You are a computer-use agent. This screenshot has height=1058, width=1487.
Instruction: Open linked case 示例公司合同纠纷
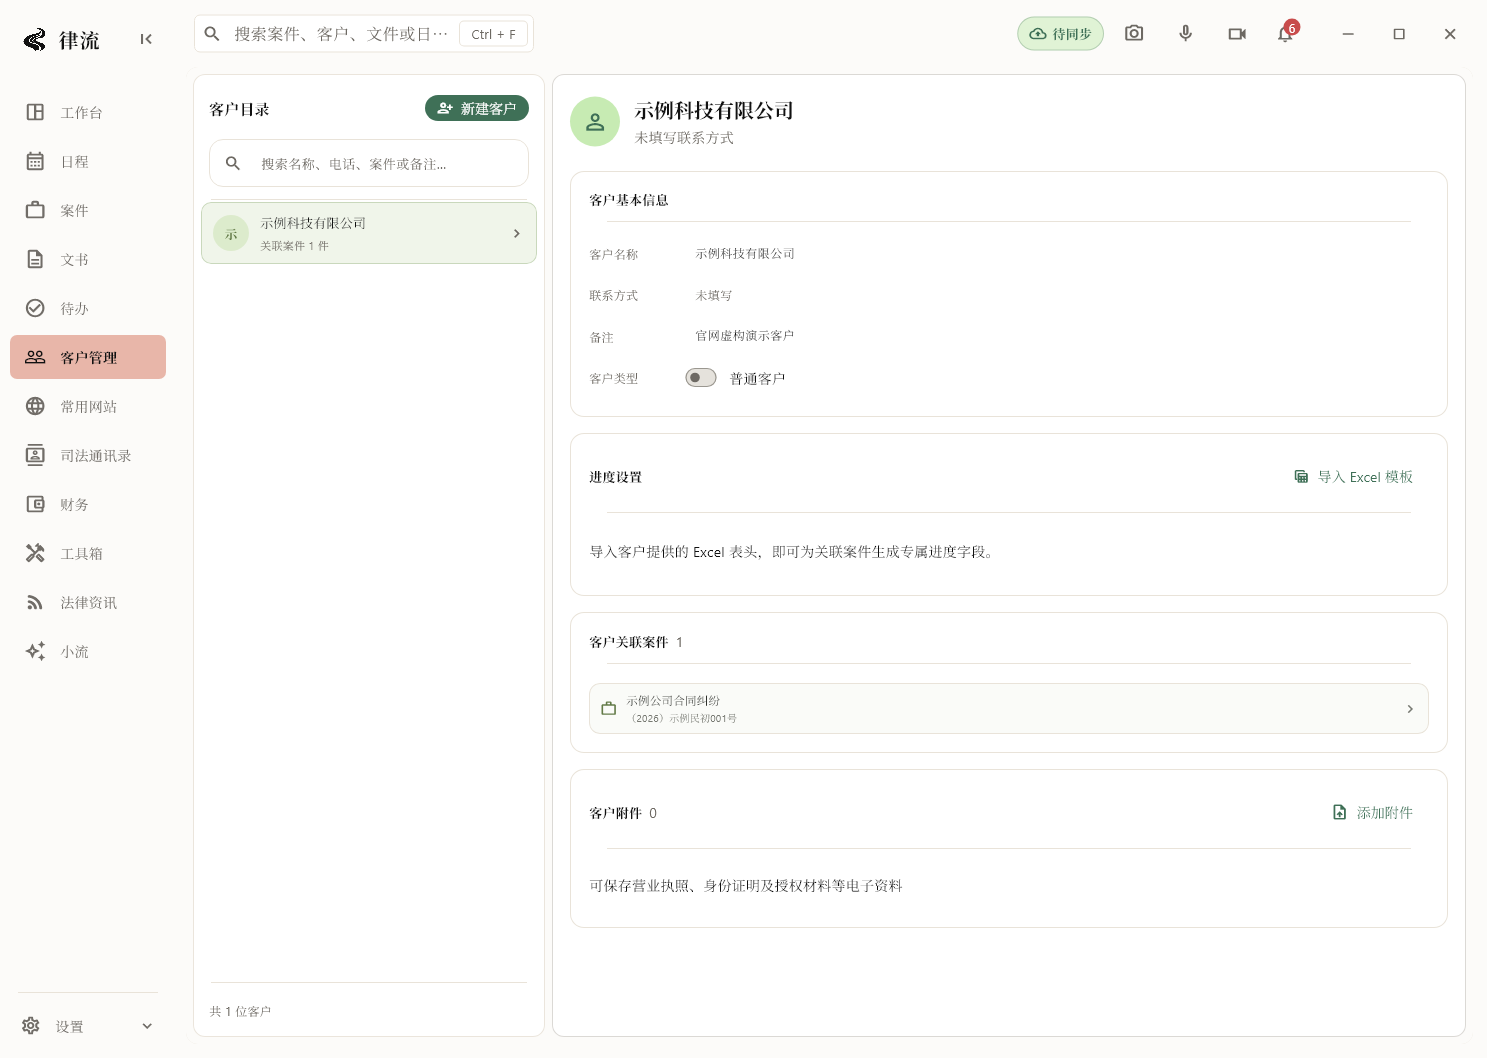1009,709
